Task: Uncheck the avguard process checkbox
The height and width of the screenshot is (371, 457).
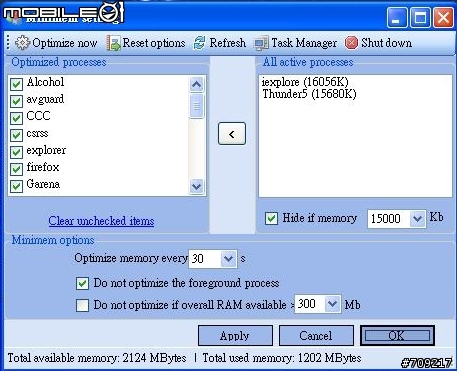Action: (16, 101)
